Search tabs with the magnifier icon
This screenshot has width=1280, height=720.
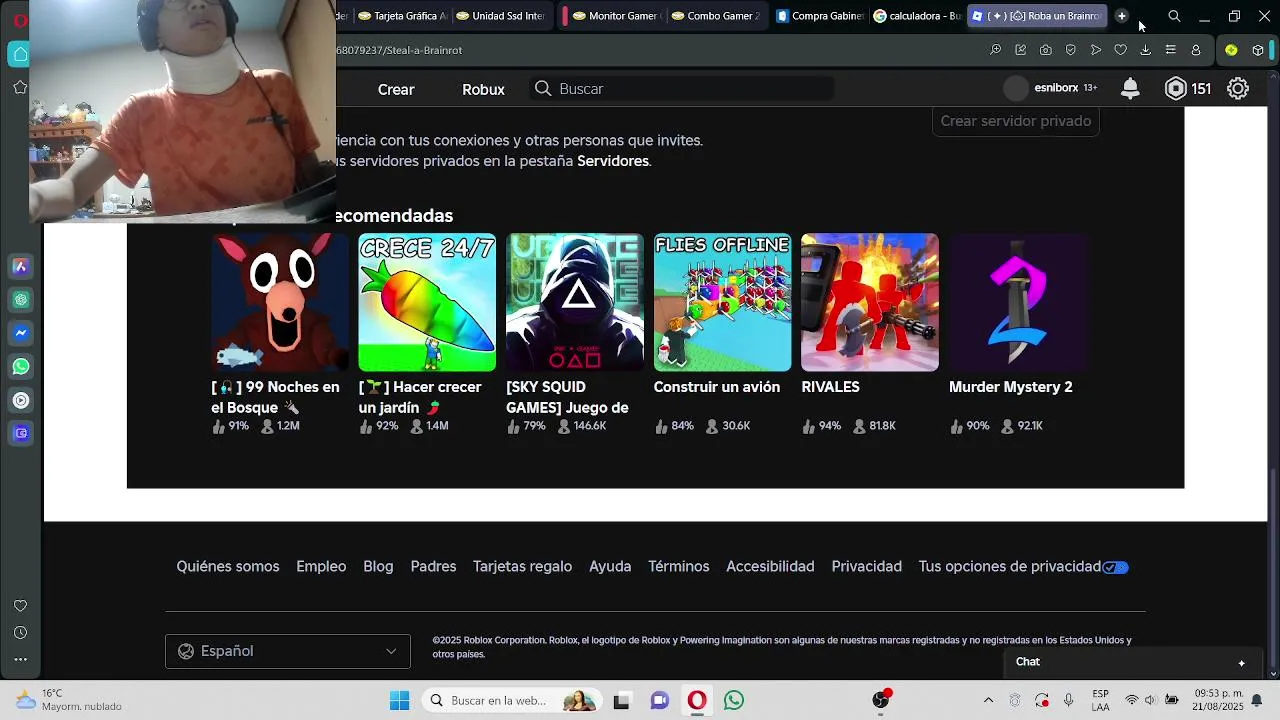[1174, 16]
